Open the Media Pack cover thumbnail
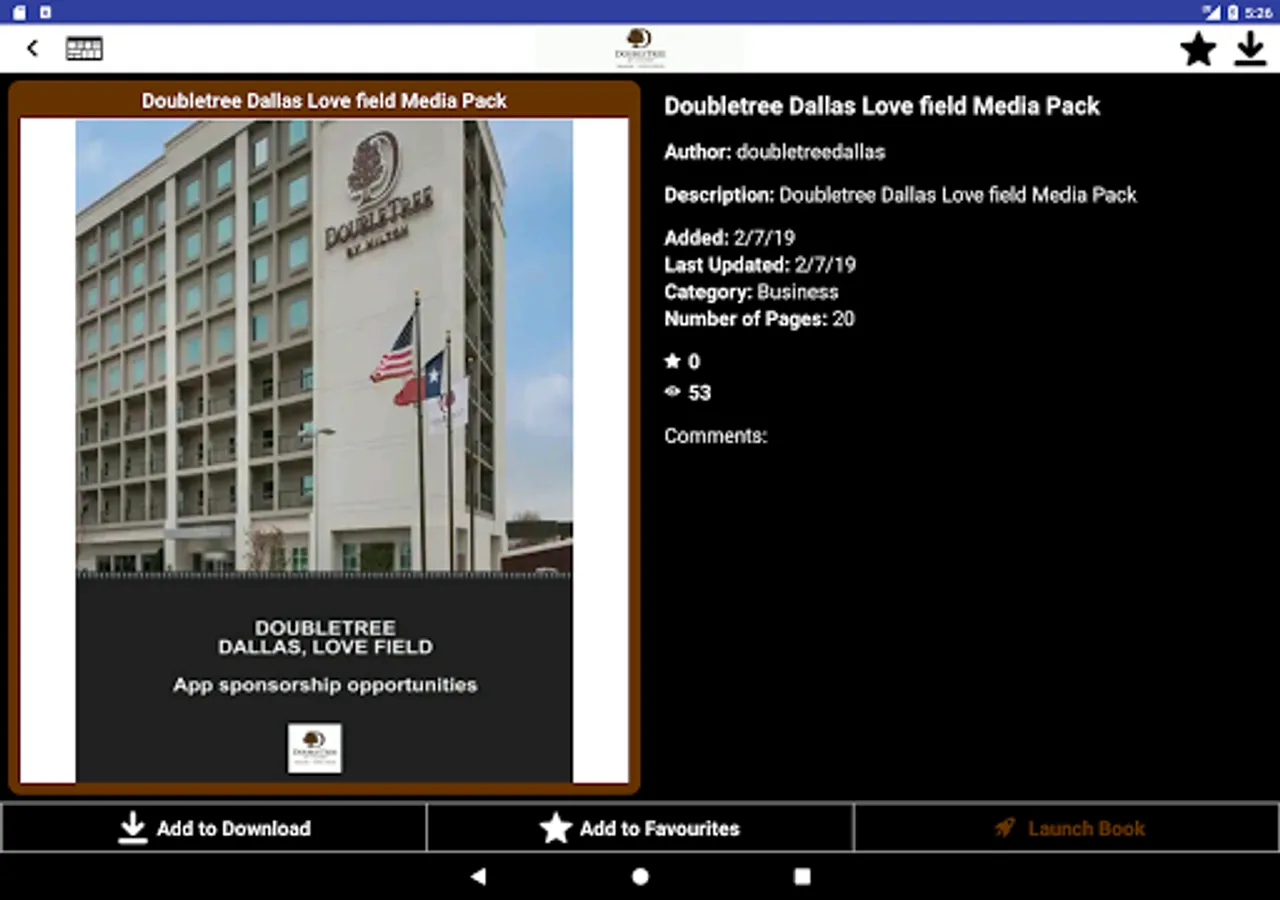1280x900 pixels. pos(325,451)
